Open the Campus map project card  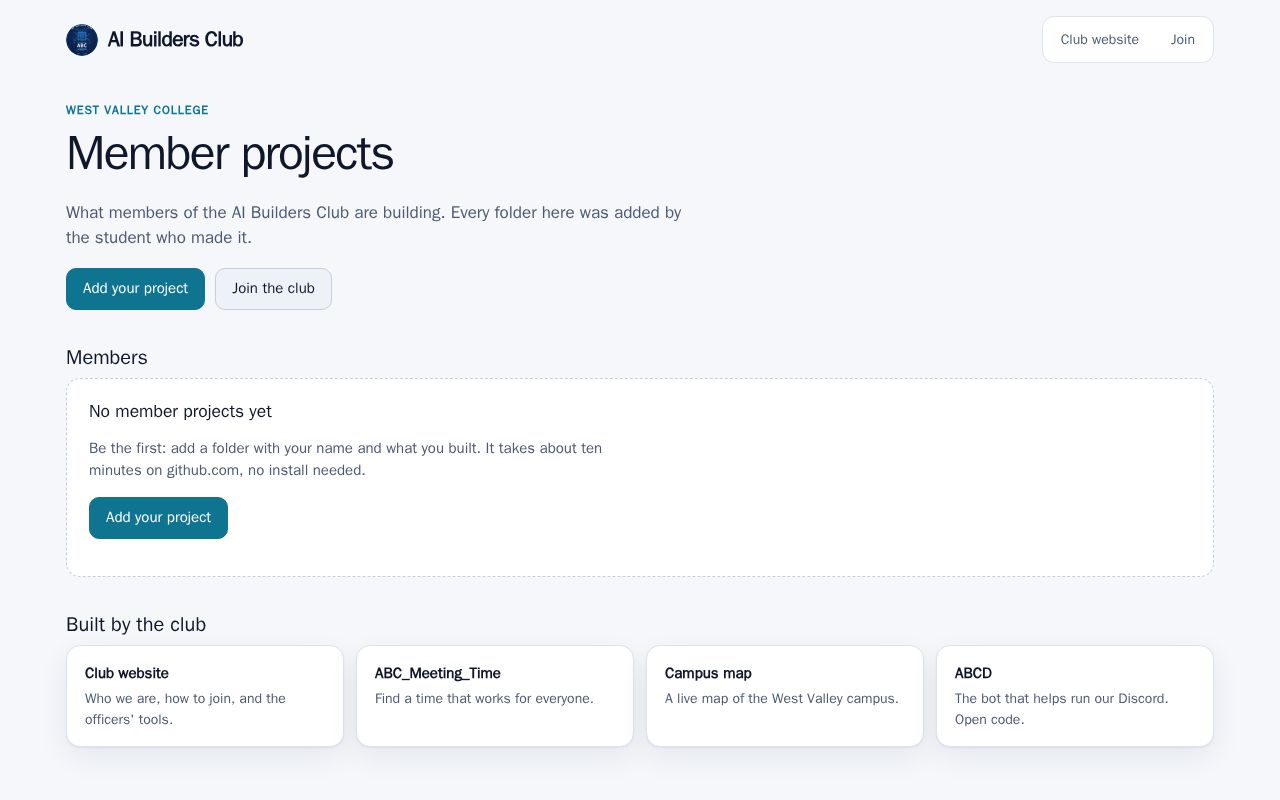[785, 696]
